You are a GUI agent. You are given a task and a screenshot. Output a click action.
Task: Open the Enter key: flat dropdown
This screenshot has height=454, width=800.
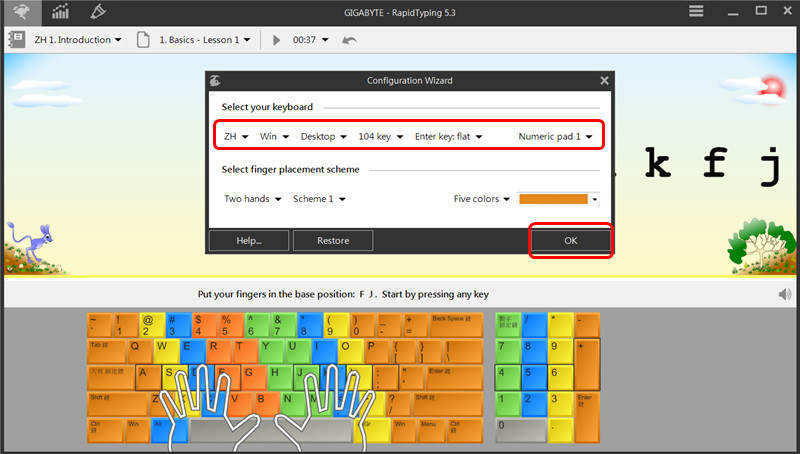[448, 137]
